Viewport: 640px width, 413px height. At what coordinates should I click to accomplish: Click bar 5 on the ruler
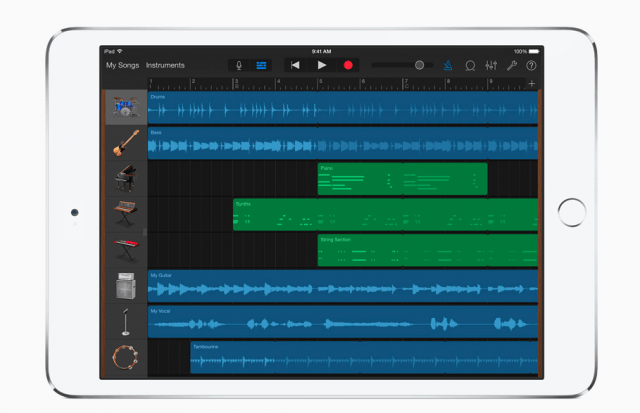320,83
